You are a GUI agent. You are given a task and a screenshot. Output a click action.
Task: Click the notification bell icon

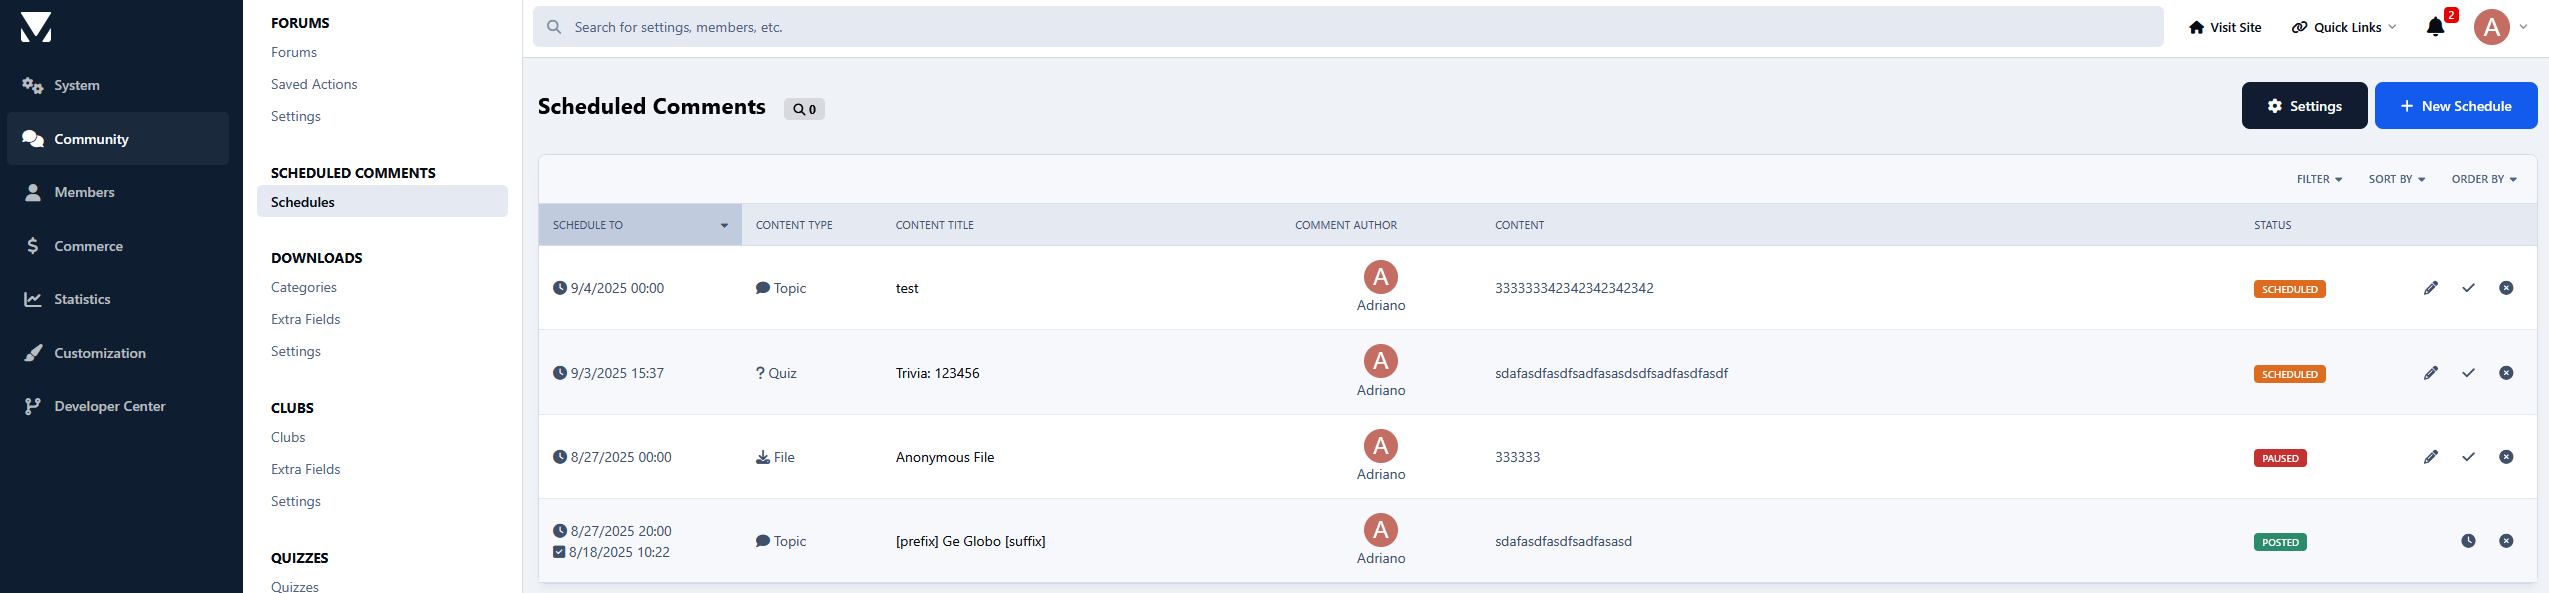2435,27
